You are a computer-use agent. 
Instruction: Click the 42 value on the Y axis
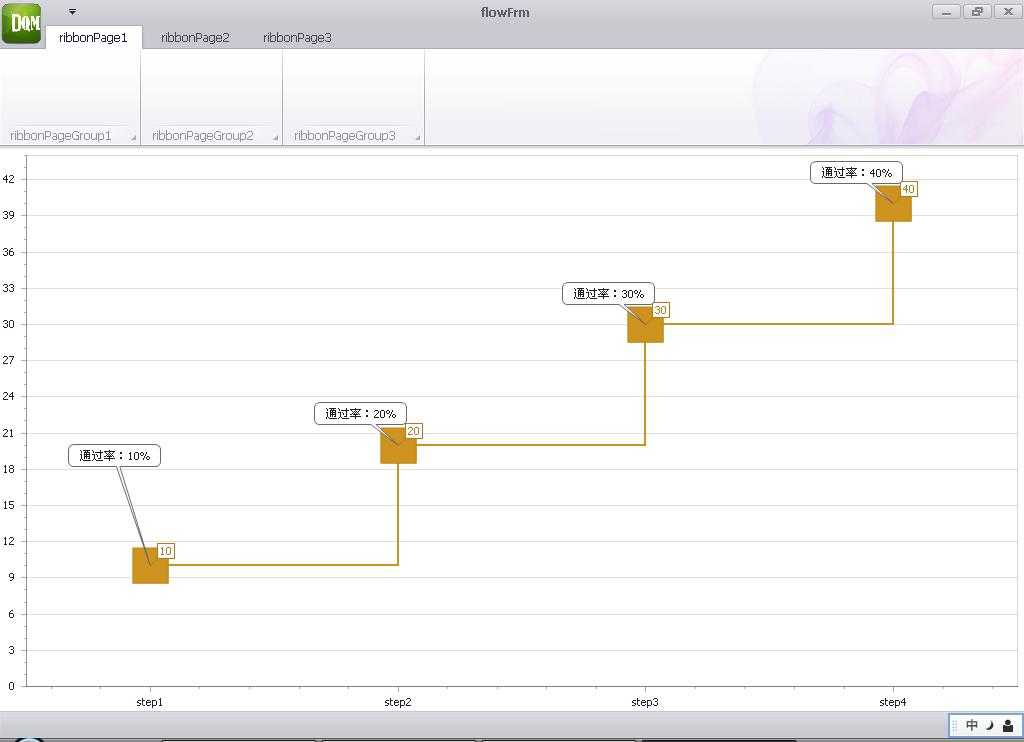[8, 179]
